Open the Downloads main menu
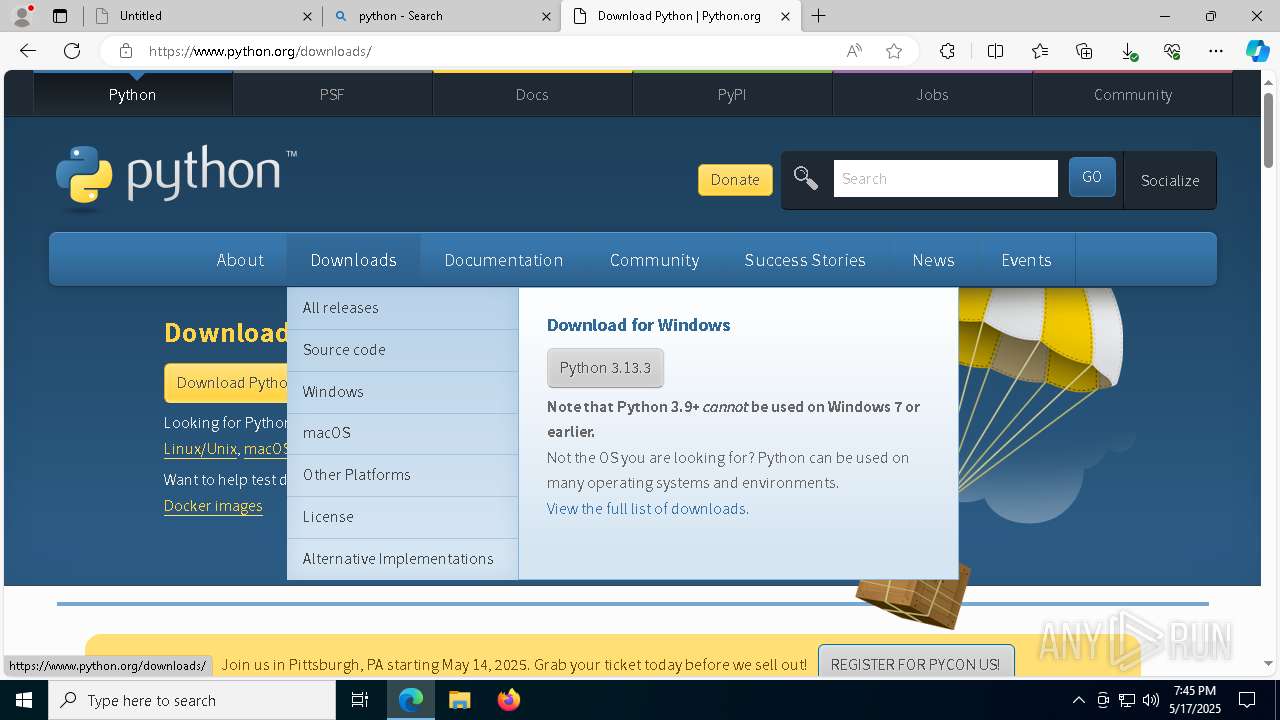 click(x=353, y=260)
